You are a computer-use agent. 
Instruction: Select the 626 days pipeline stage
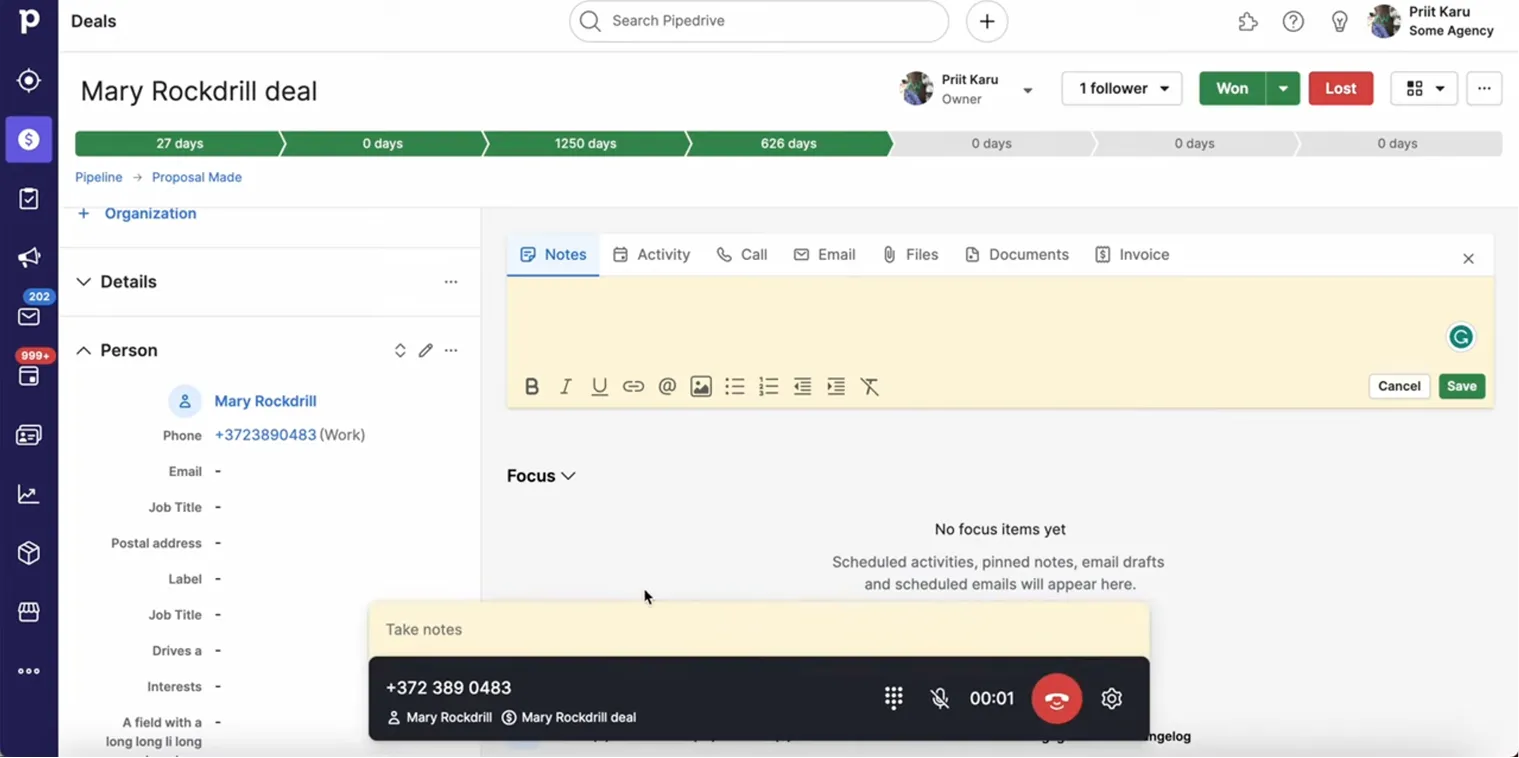[788, 144]
